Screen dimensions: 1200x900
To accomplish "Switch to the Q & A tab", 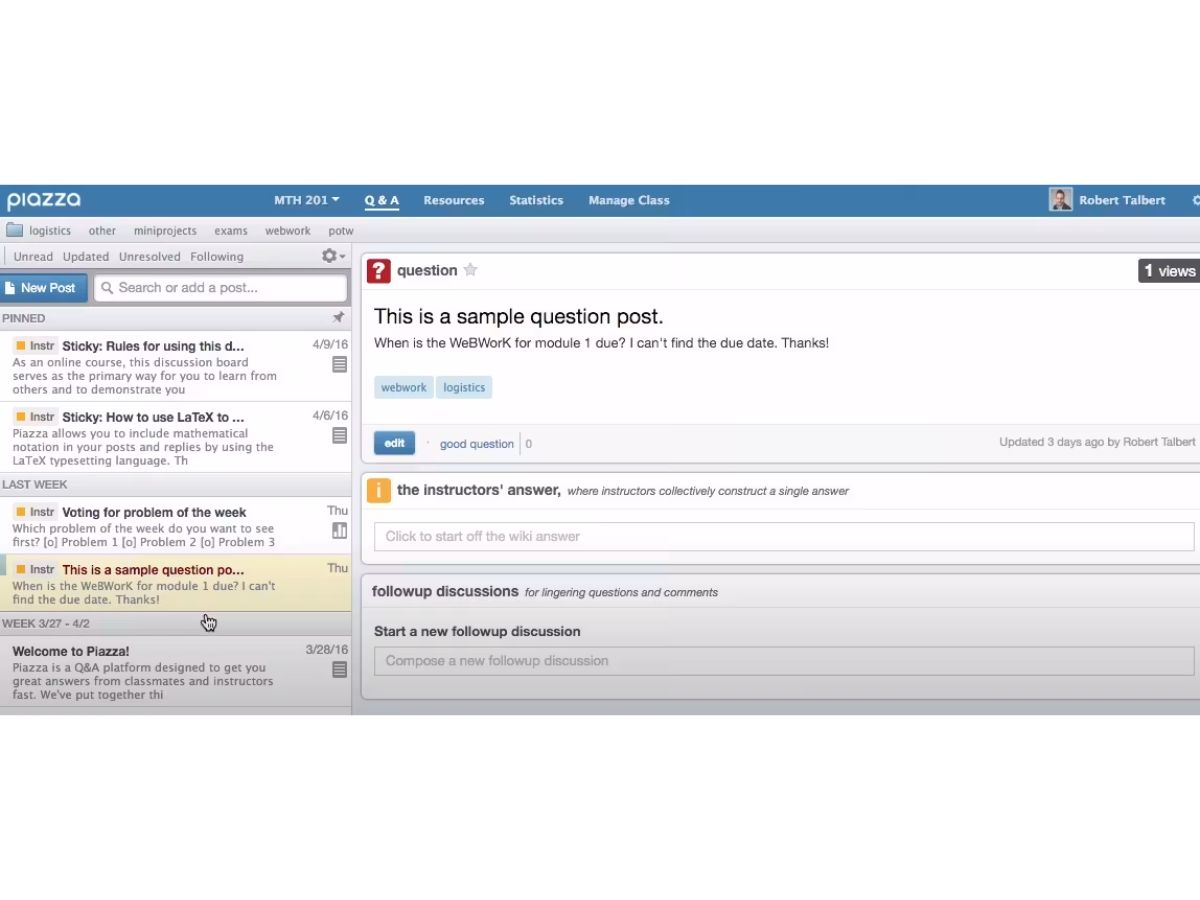I will click(x=381, y=200).
